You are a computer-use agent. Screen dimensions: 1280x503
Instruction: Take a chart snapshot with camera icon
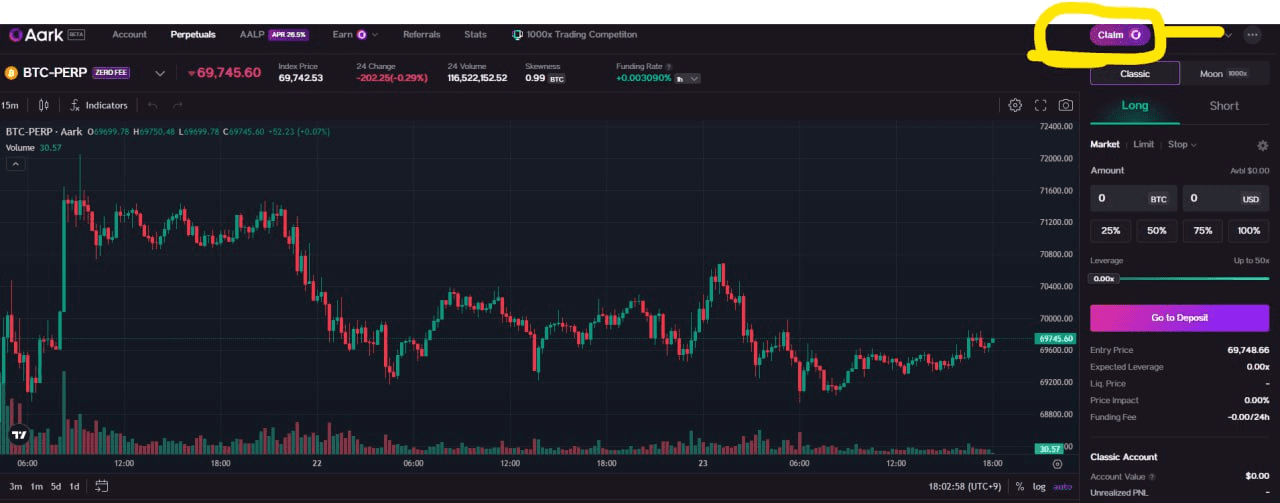[1066, 105]
